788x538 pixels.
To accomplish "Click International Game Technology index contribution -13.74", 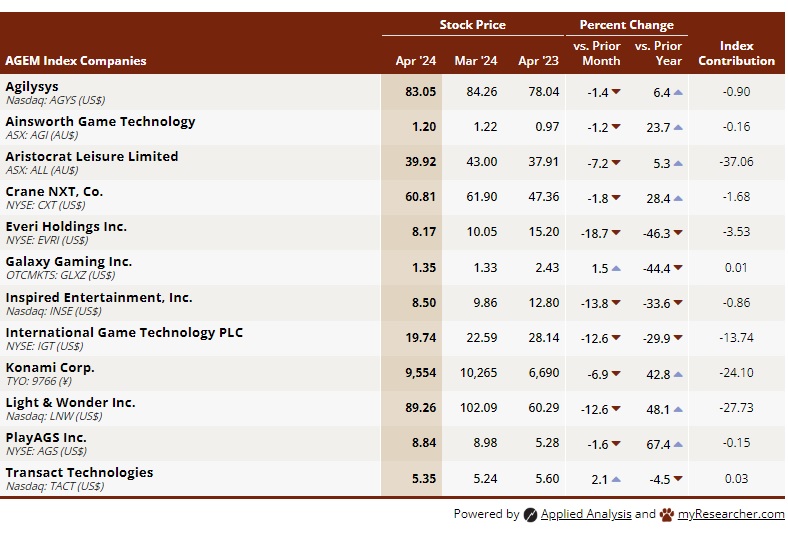I will point(736,338).
